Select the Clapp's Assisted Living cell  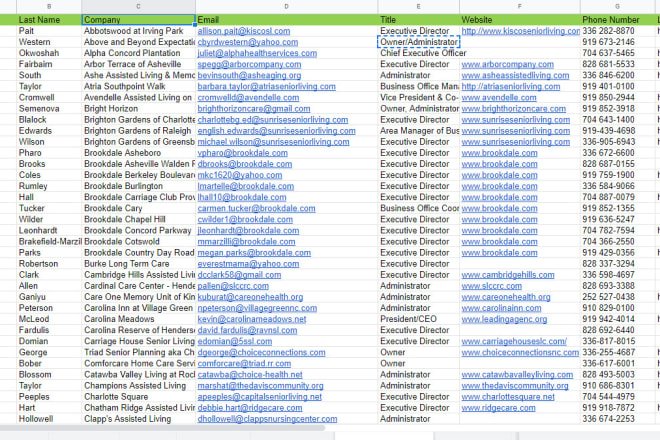click(x=138, y=419)
